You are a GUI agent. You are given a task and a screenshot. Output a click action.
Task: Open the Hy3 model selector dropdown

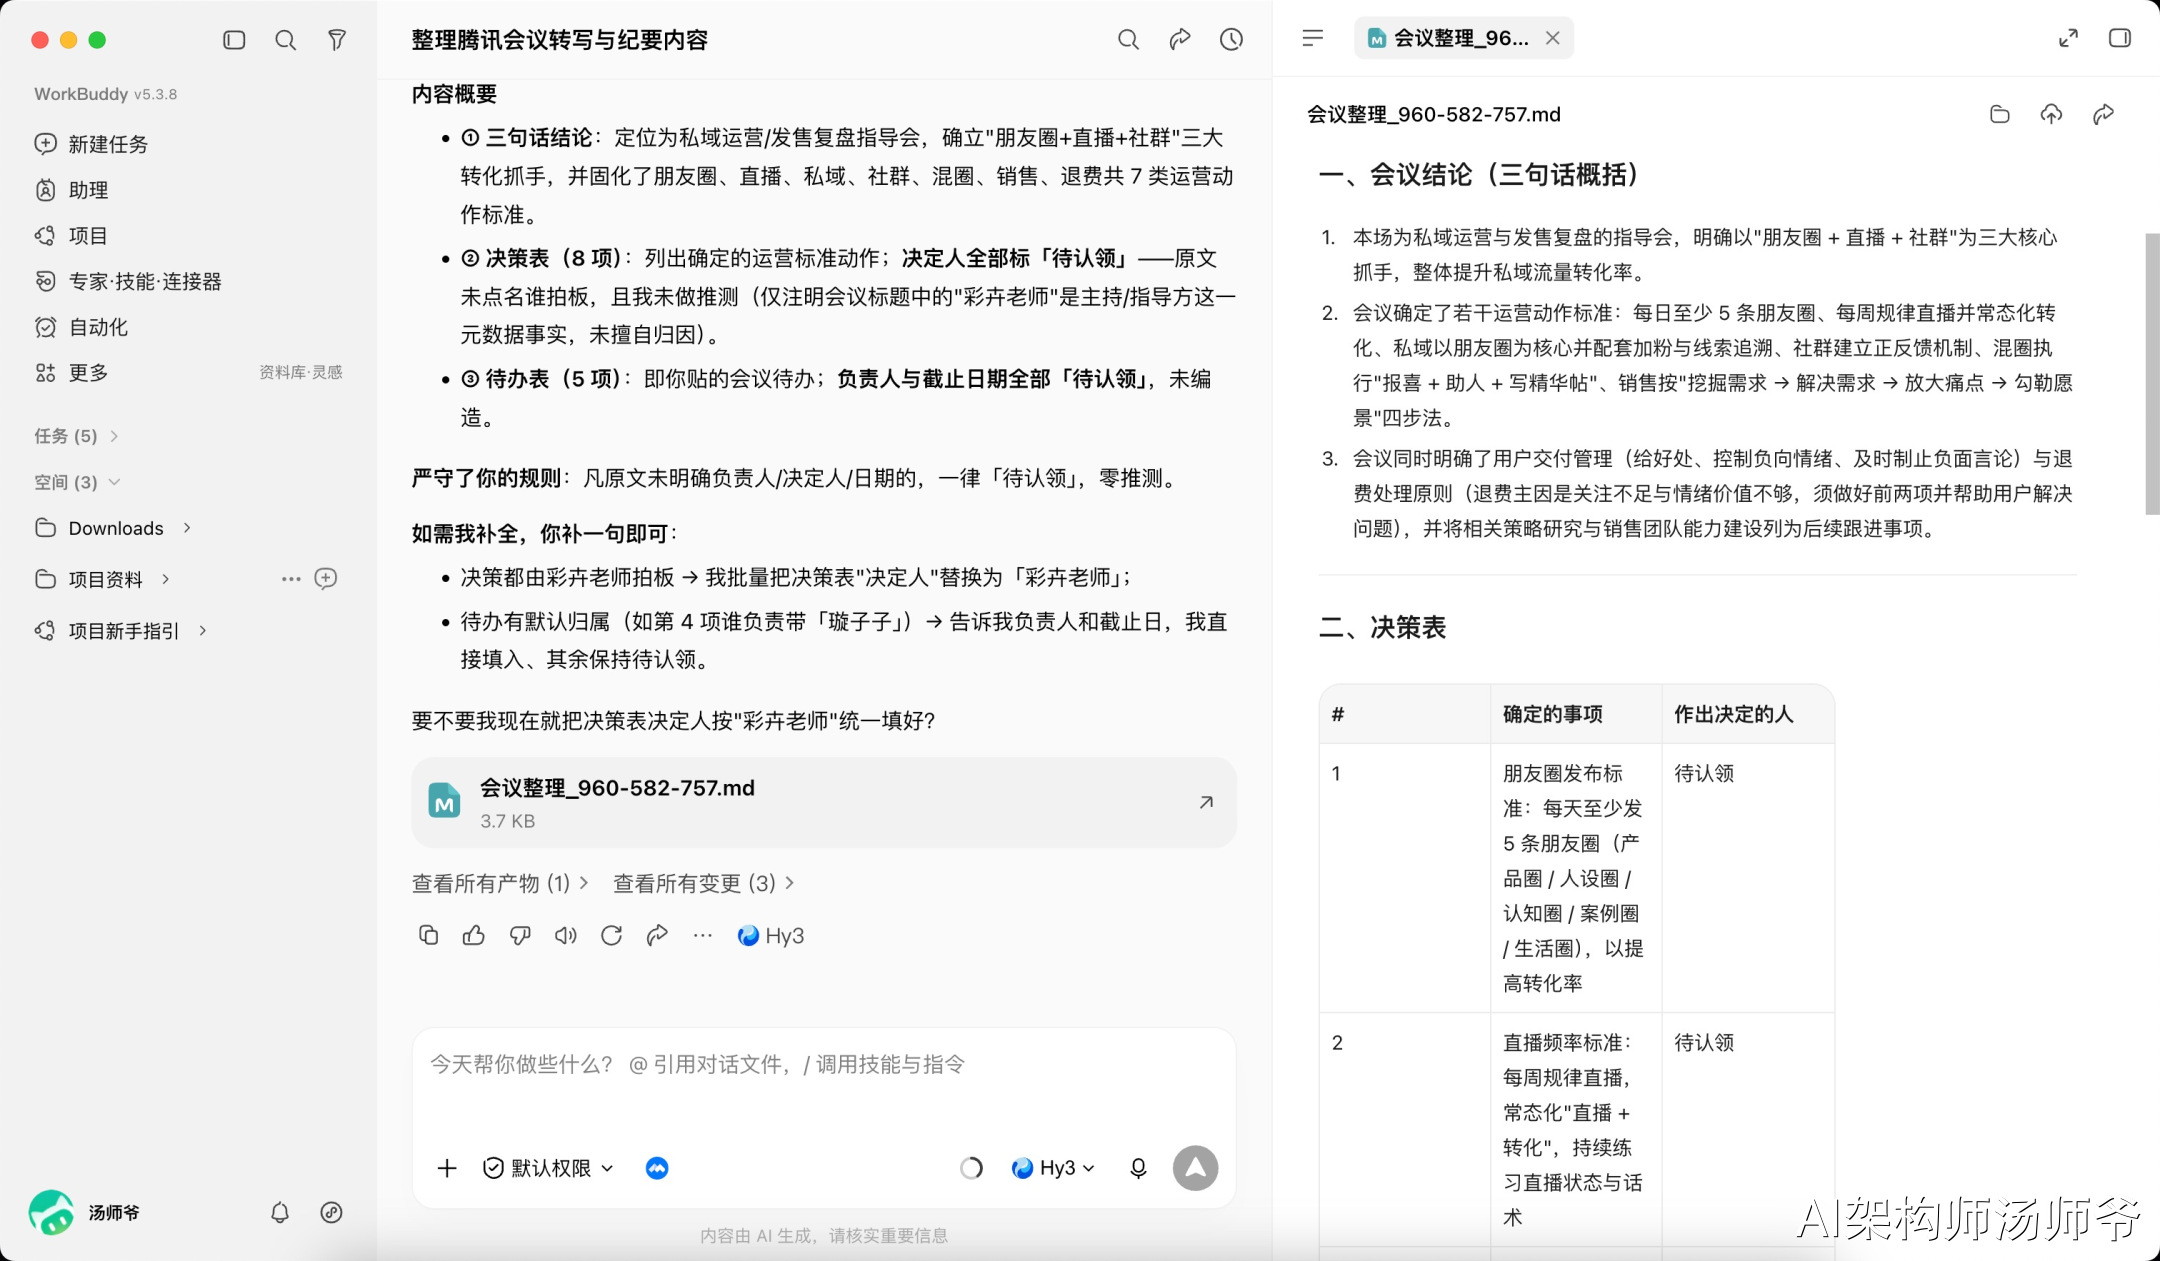[x=1053, y=1168]
